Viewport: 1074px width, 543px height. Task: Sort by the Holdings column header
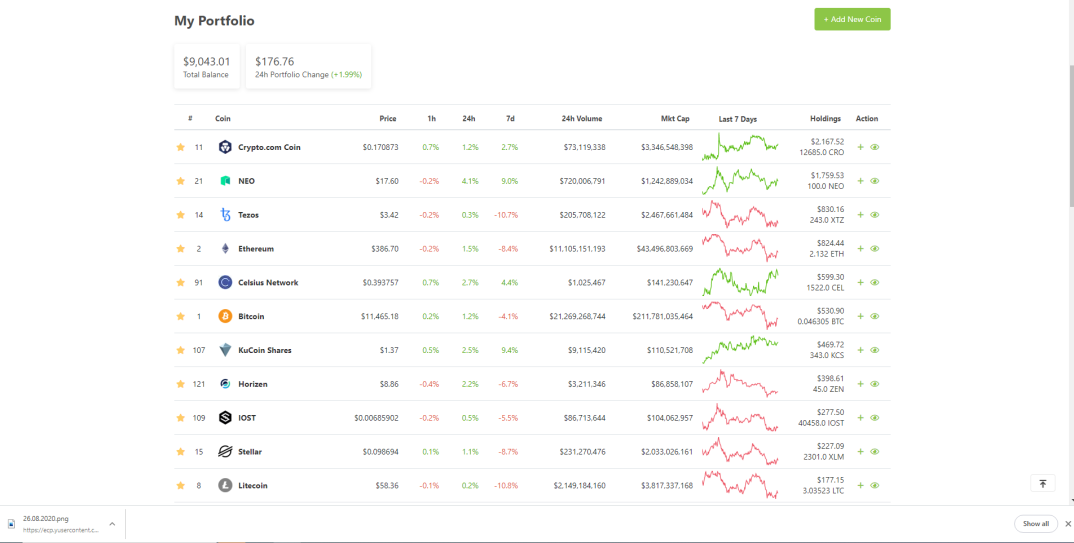825,118
